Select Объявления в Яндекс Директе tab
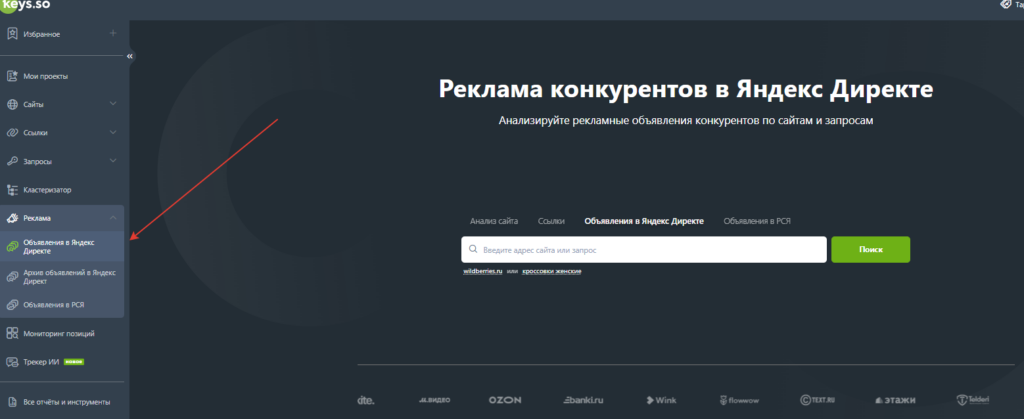The height and width of the screenshot is (419, 1024). pyautogui.click(x=644, y=221)
